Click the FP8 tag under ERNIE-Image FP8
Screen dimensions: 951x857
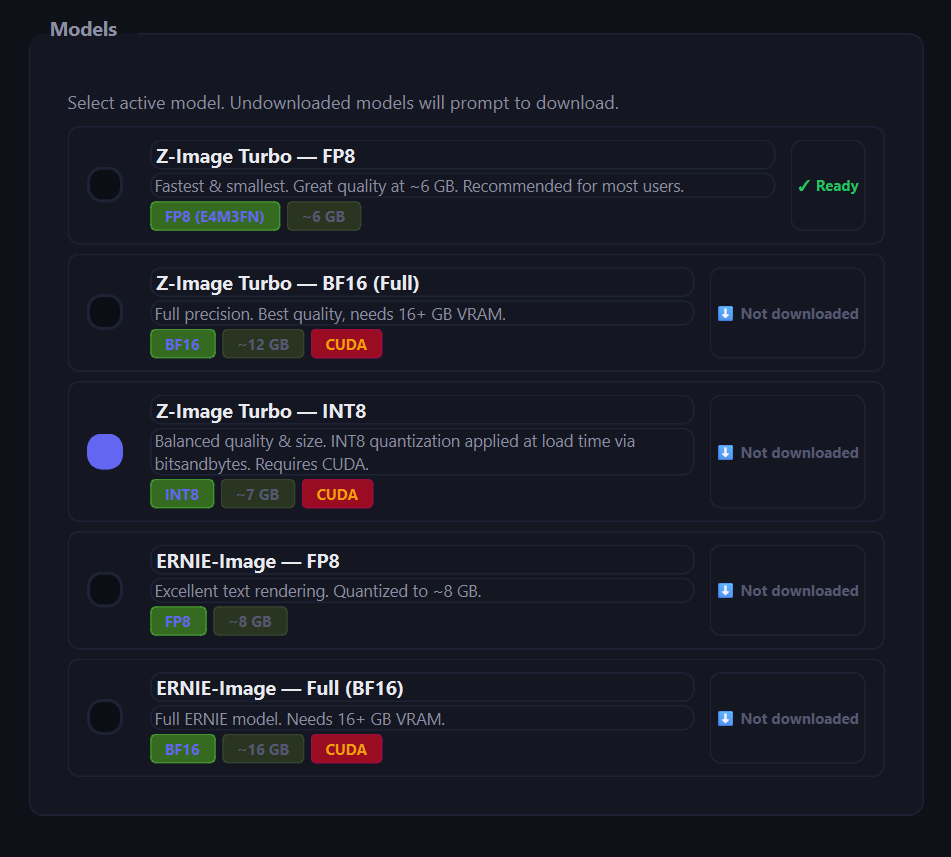178,622
